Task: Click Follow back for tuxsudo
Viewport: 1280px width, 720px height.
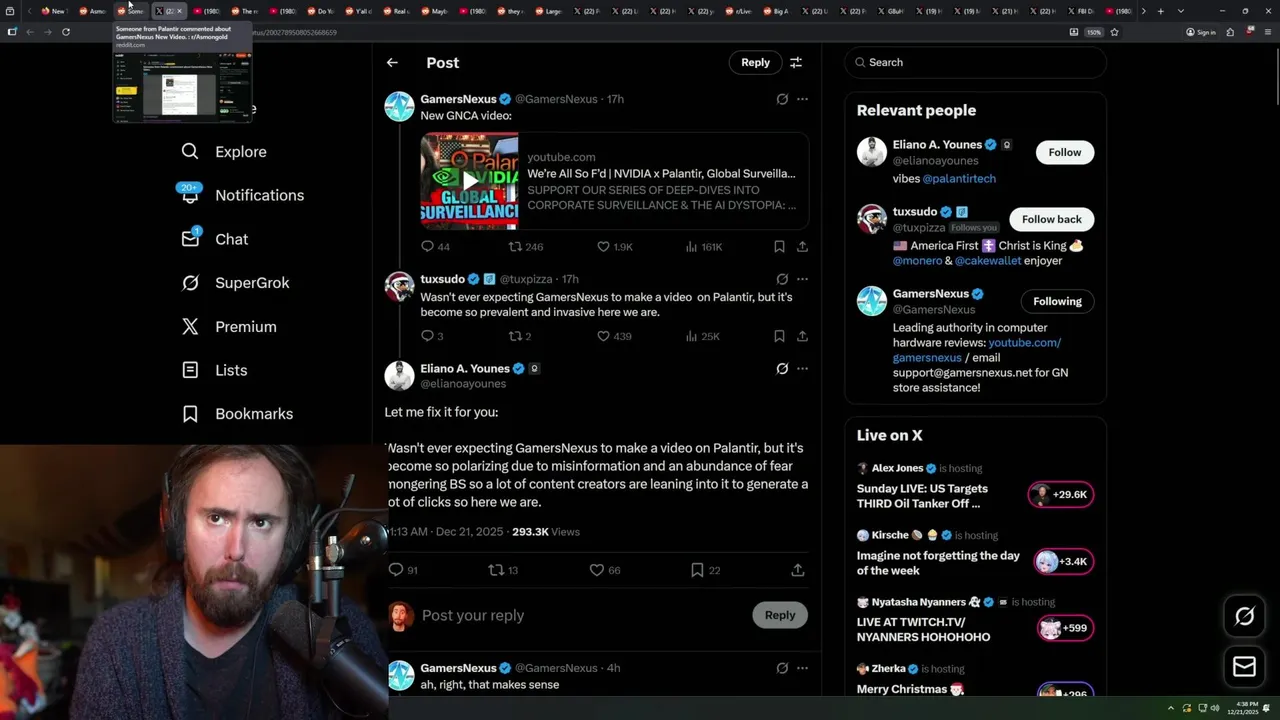Action: tap(1051, 219)
